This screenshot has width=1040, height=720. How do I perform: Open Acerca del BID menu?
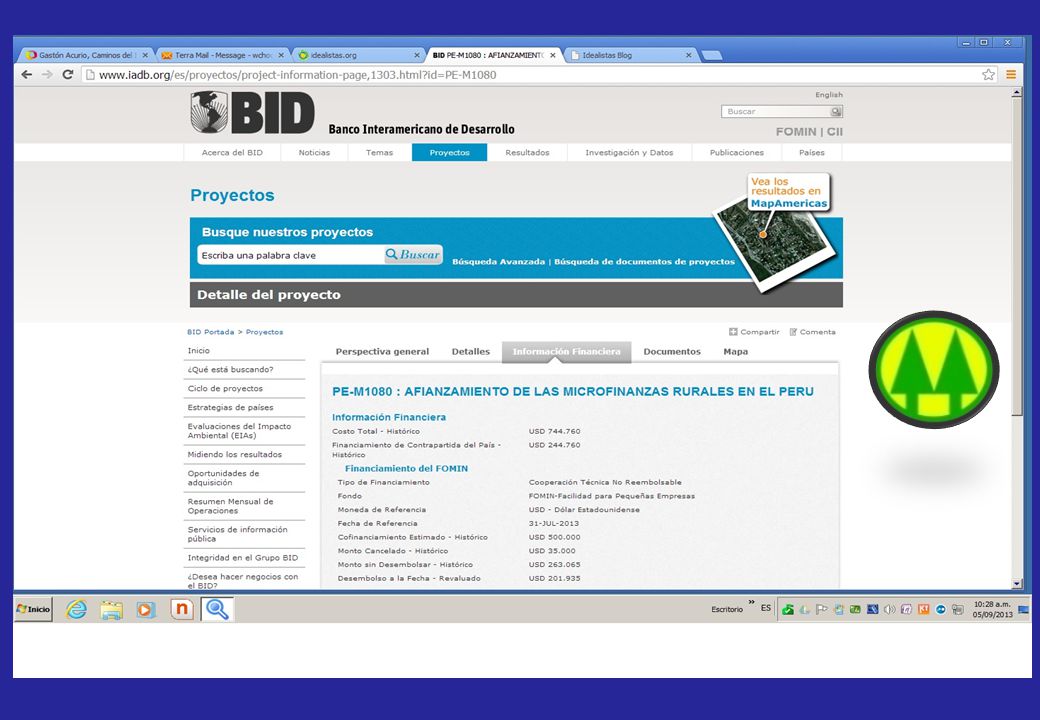point(232,152)
